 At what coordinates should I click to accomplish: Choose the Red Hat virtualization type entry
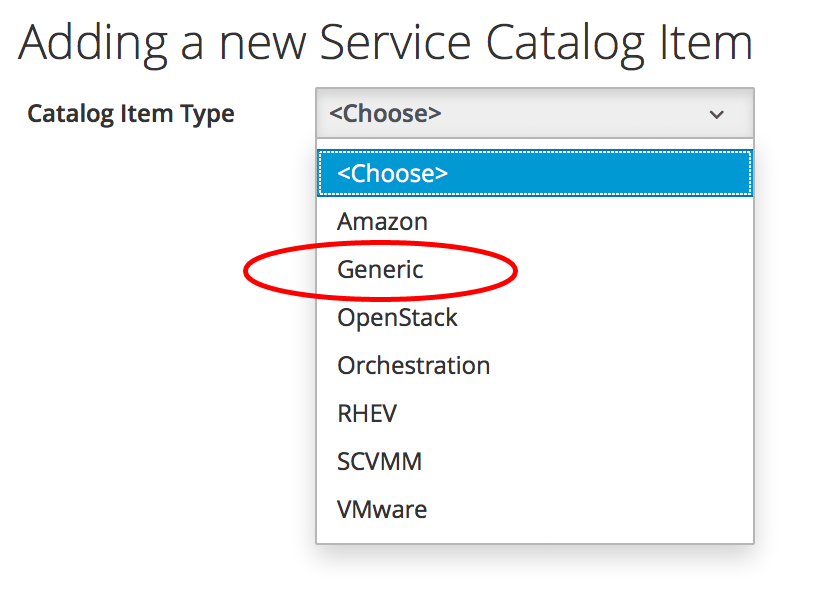point(367,413)
